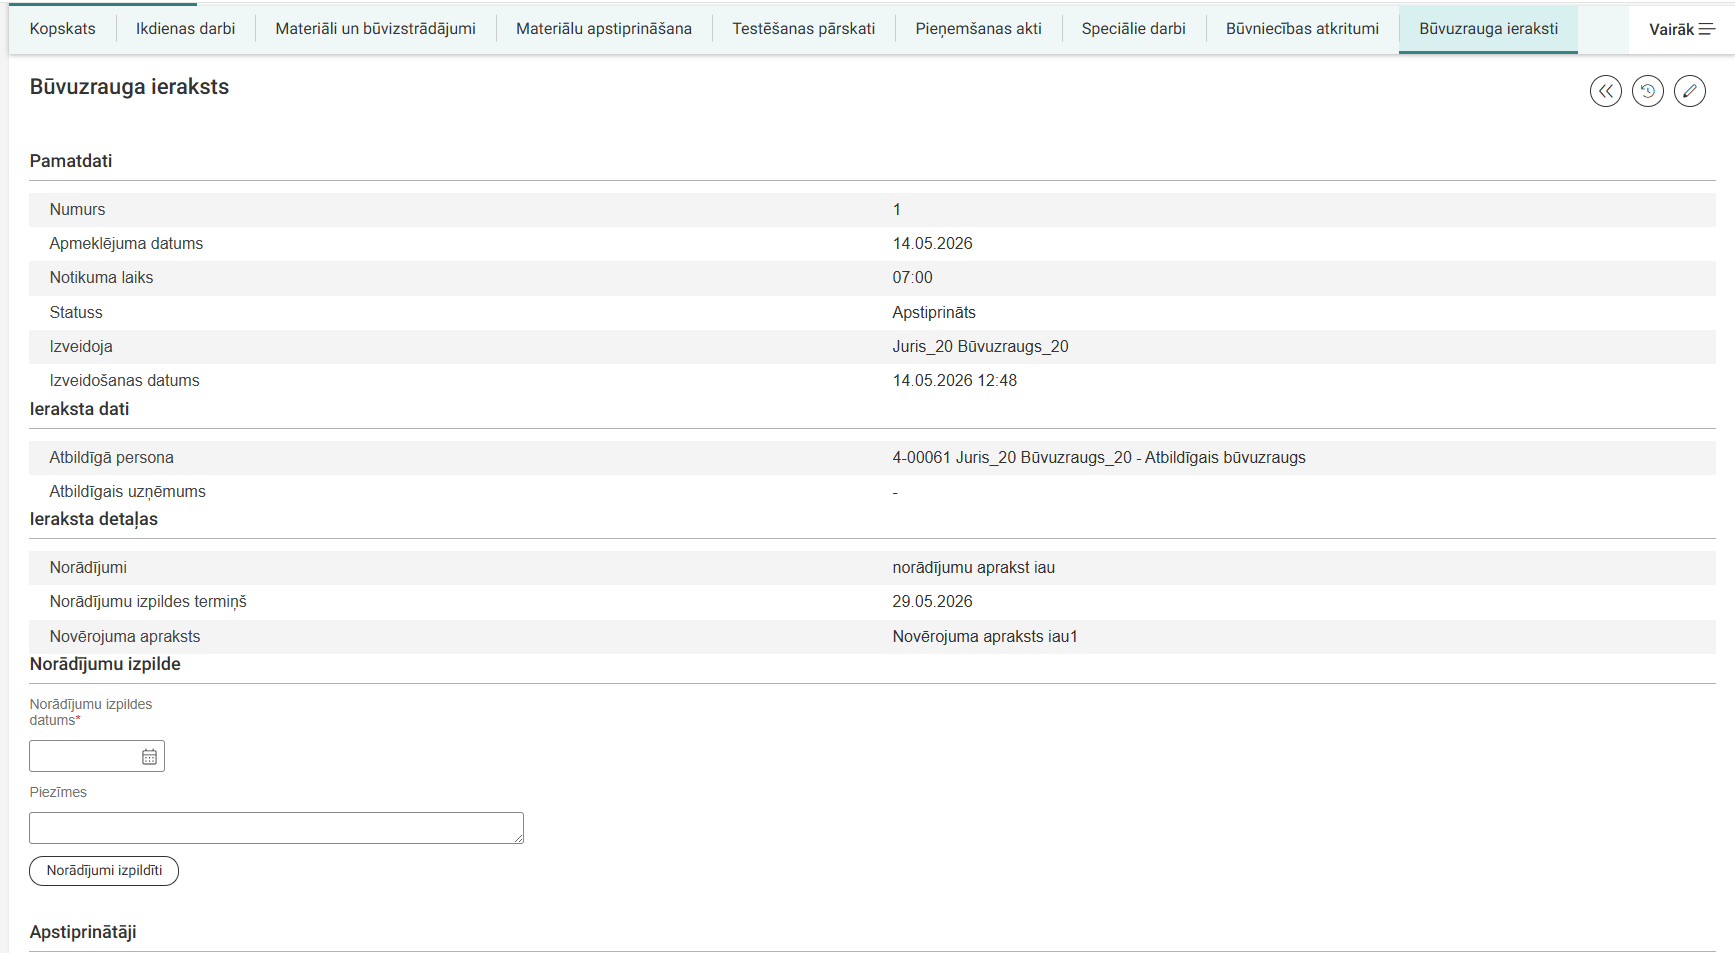Viewport: 1735px width, 953px height.
Task: Select Materiāli un būvizstrādājumi tab
Action: [376, 29]
